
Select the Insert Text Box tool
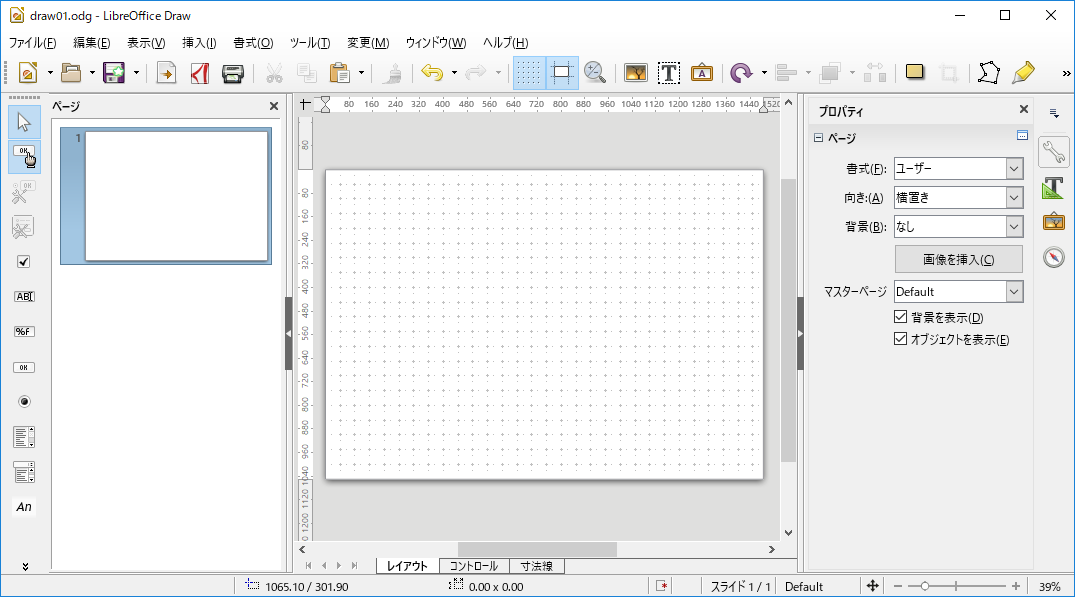[x=669, y=73]
